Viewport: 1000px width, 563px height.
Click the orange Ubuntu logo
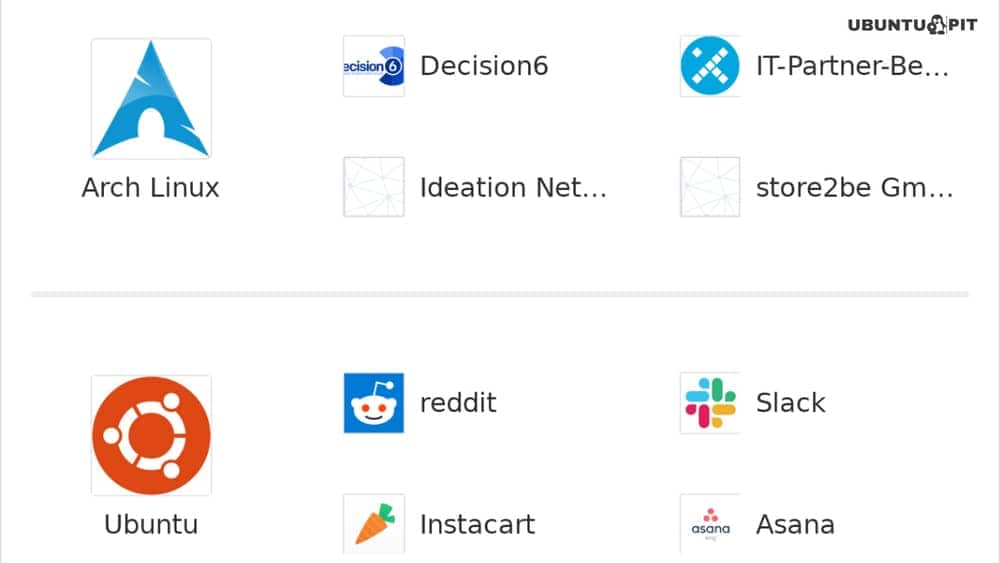151,435
